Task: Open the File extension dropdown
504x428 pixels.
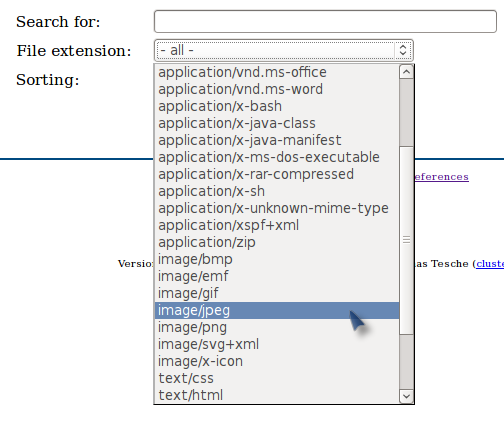Action: [284, 51]
